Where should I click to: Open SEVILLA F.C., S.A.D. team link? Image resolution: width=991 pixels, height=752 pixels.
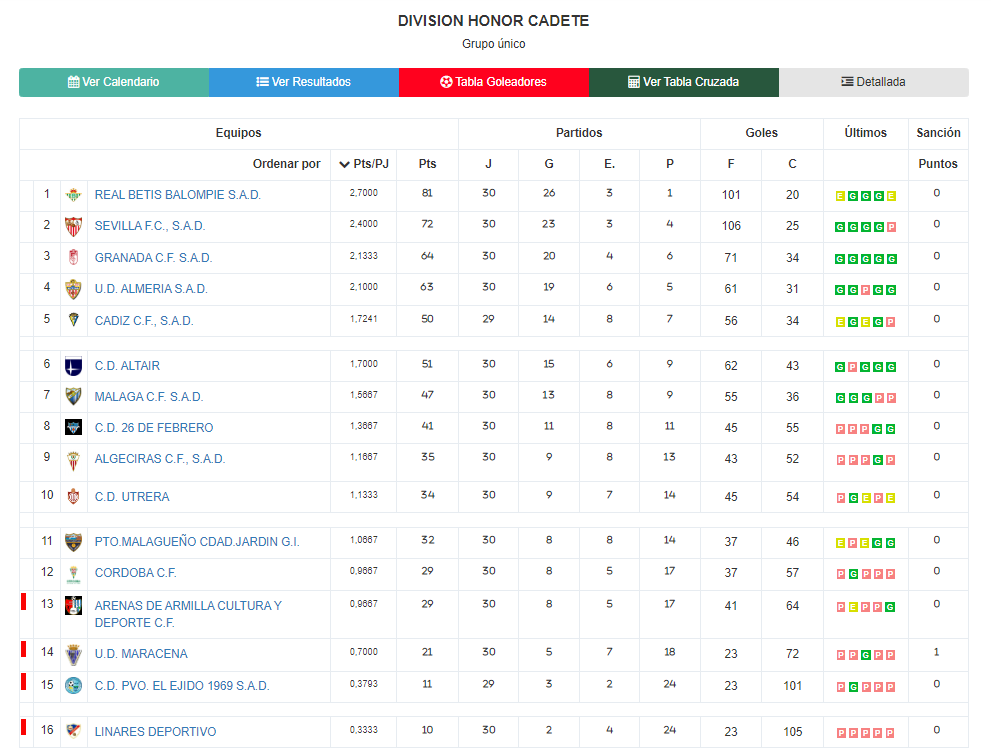pos(150,226)
